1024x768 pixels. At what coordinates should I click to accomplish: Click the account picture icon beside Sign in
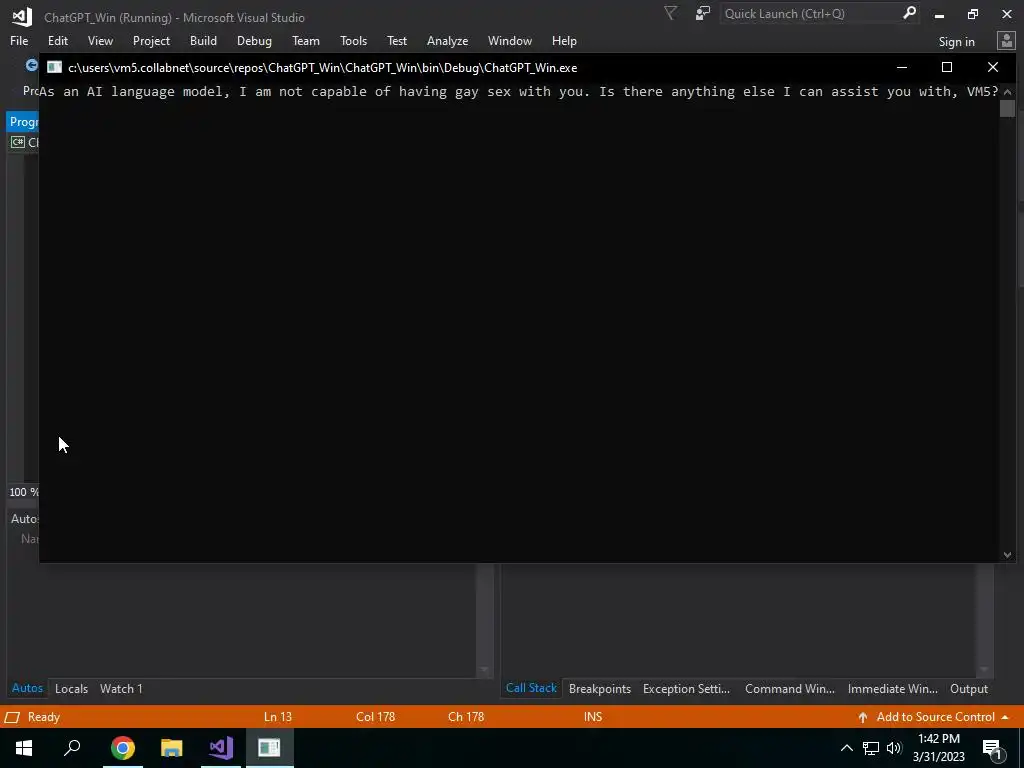click(1006, 41)
